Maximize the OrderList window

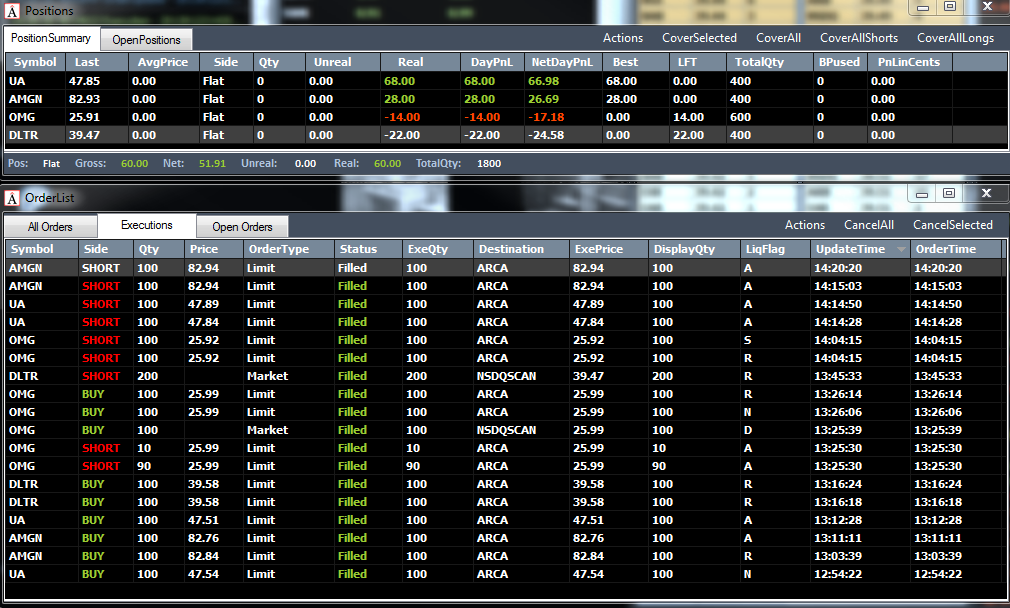coord(949,193)
